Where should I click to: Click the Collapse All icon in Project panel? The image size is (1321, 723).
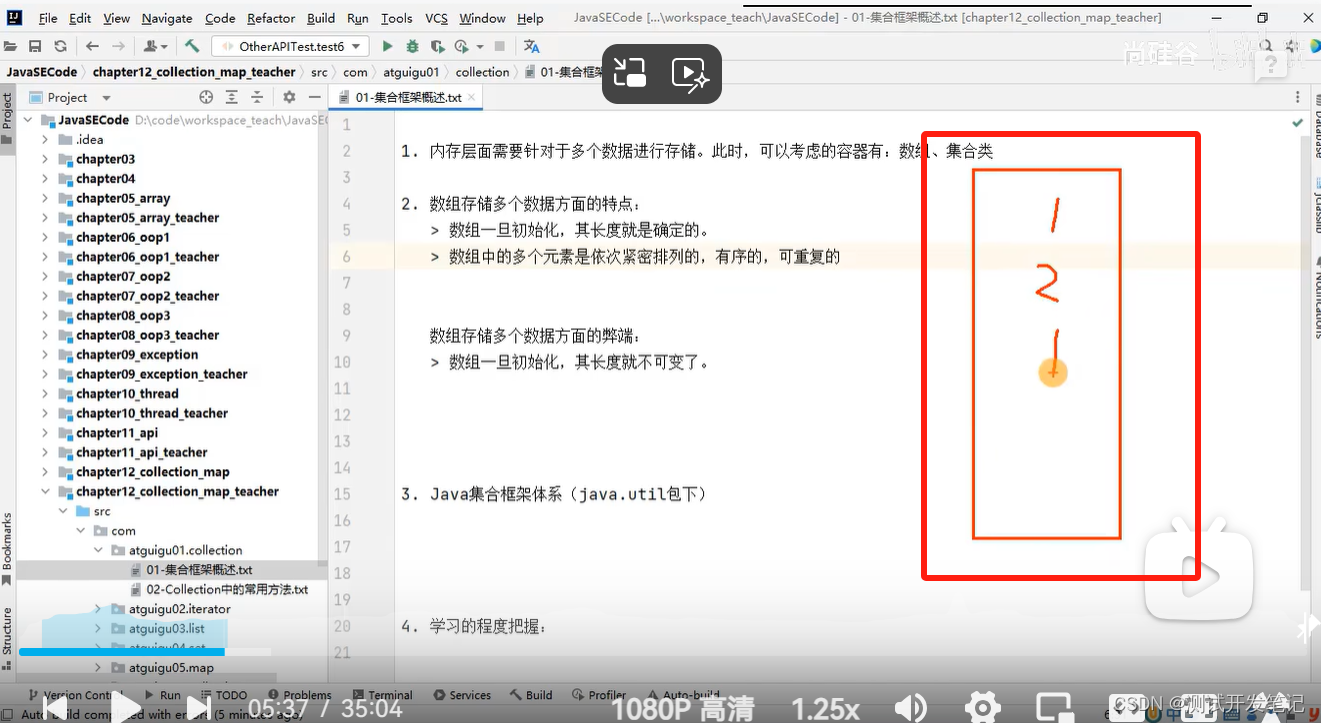[257, 97]
